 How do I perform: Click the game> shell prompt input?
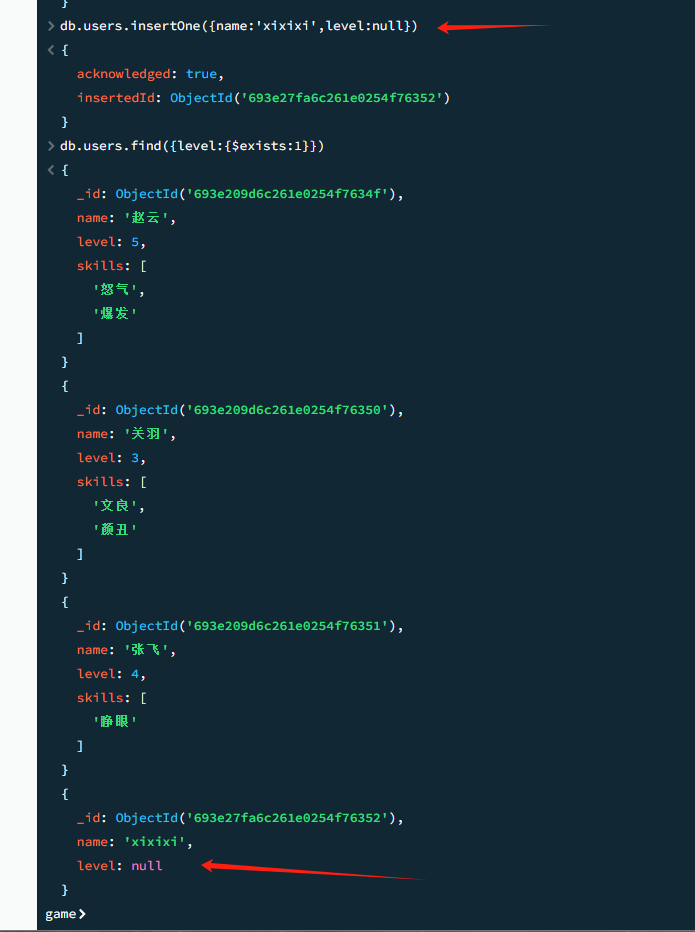pyautogui.click(x=65, y=914)
